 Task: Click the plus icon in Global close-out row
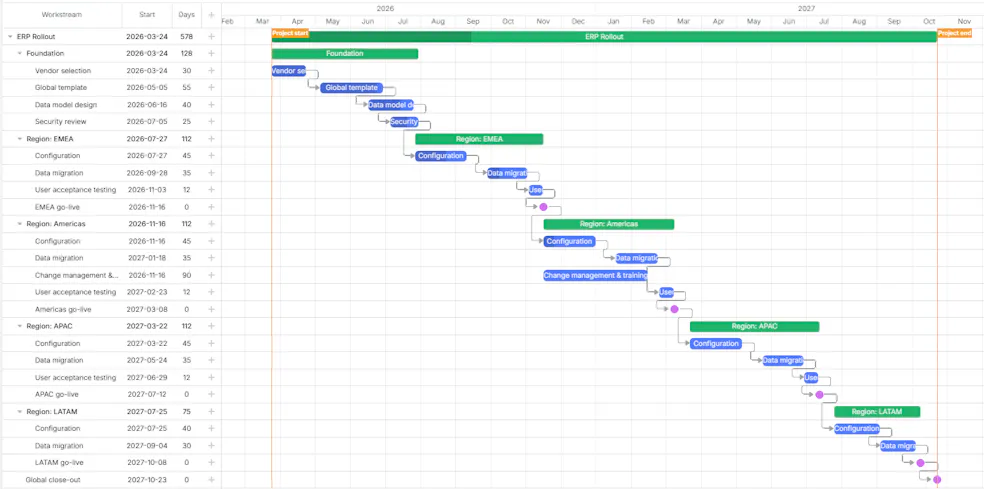tap(211, 480)
